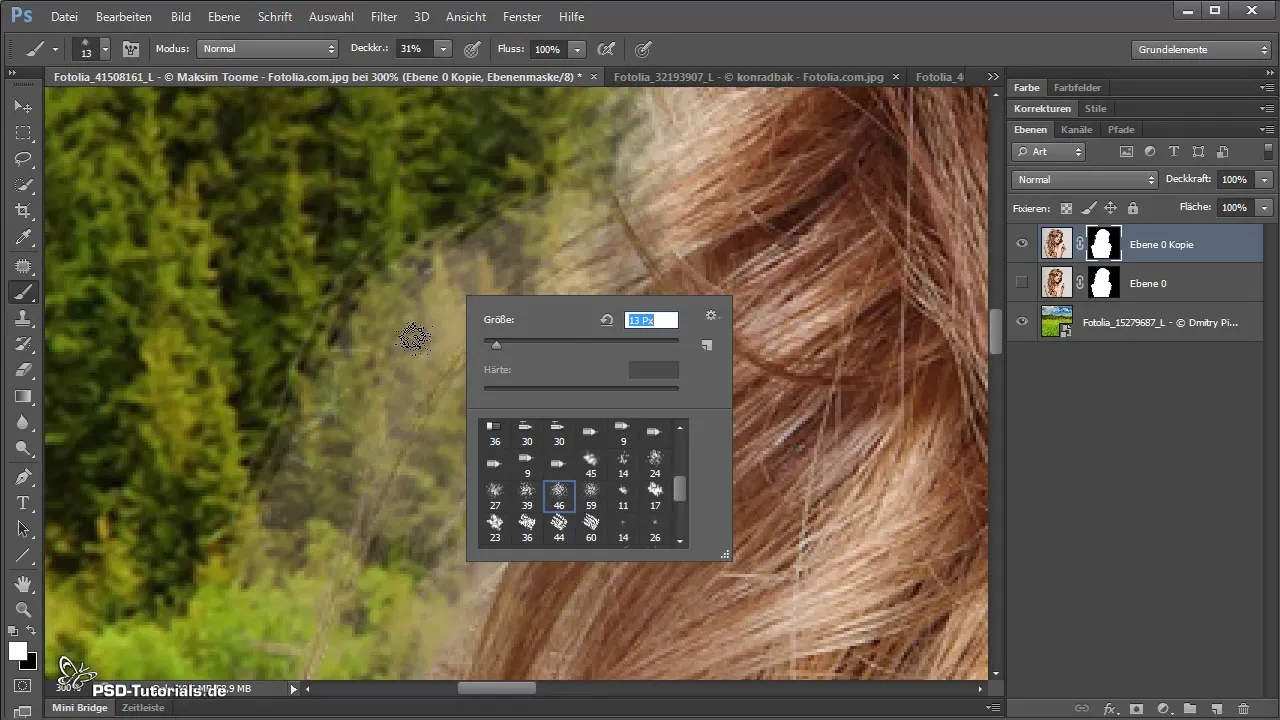The height and width of the screenshot is (720, 1280).
Task: Switch to the Farbfelder tab
Action: point(1077,88)
